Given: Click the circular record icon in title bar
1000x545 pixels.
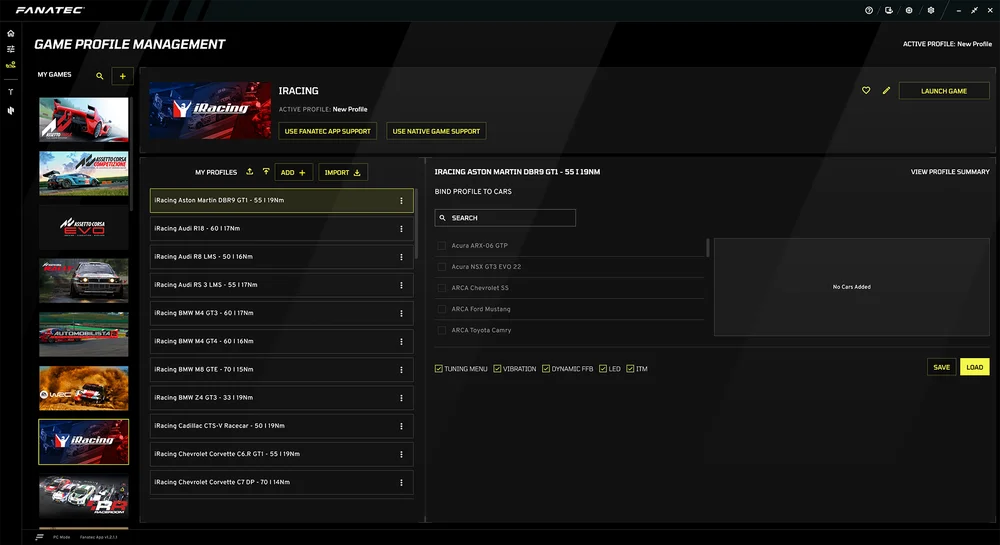Looking at the screenshot, I should click(x=909, y=10).
